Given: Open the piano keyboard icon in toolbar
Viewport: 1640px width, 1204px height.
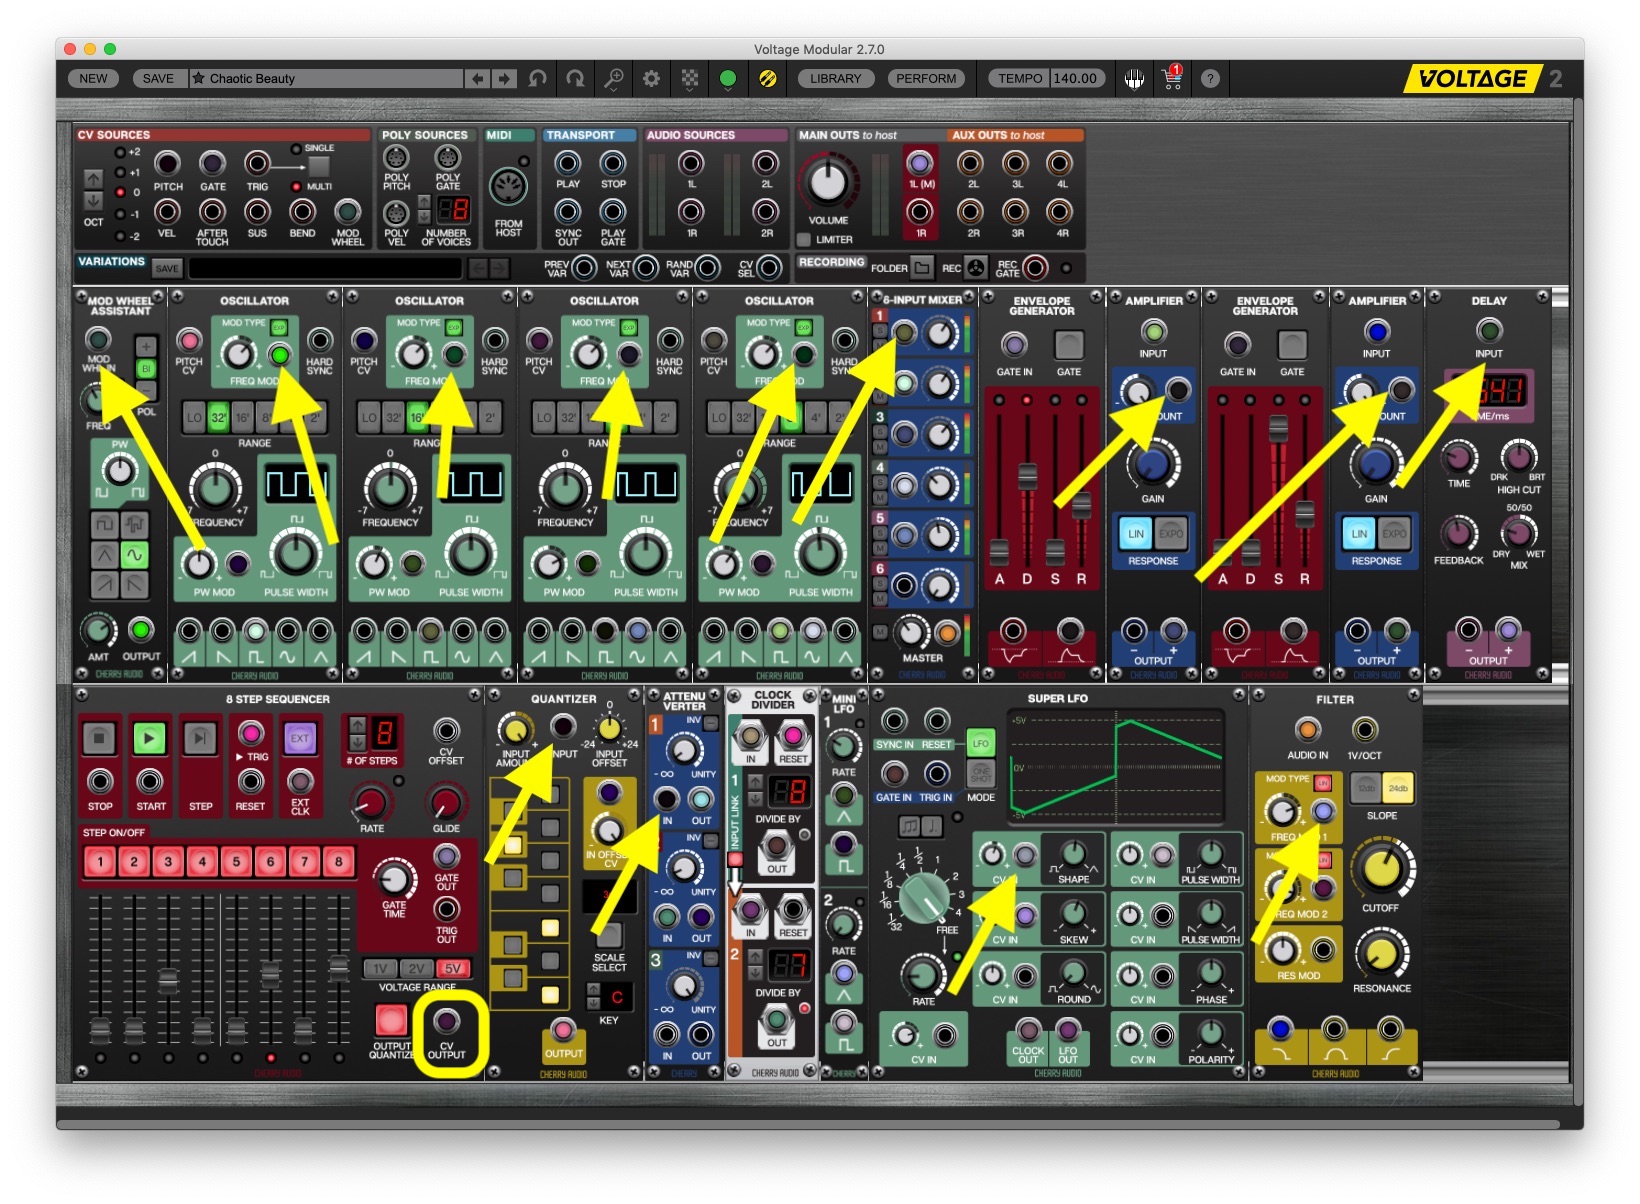Looking at the screenshot, I should [x=1134, y=78].
